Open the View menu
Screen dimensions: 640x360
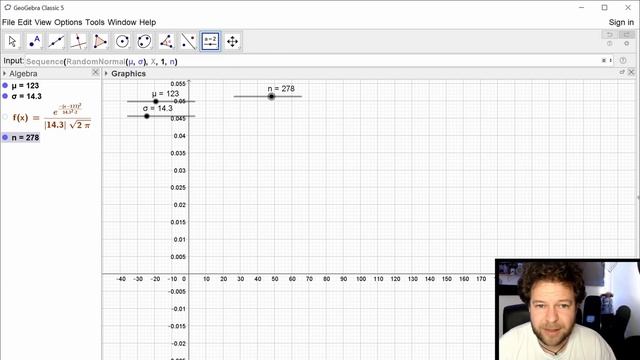[42, 22]
